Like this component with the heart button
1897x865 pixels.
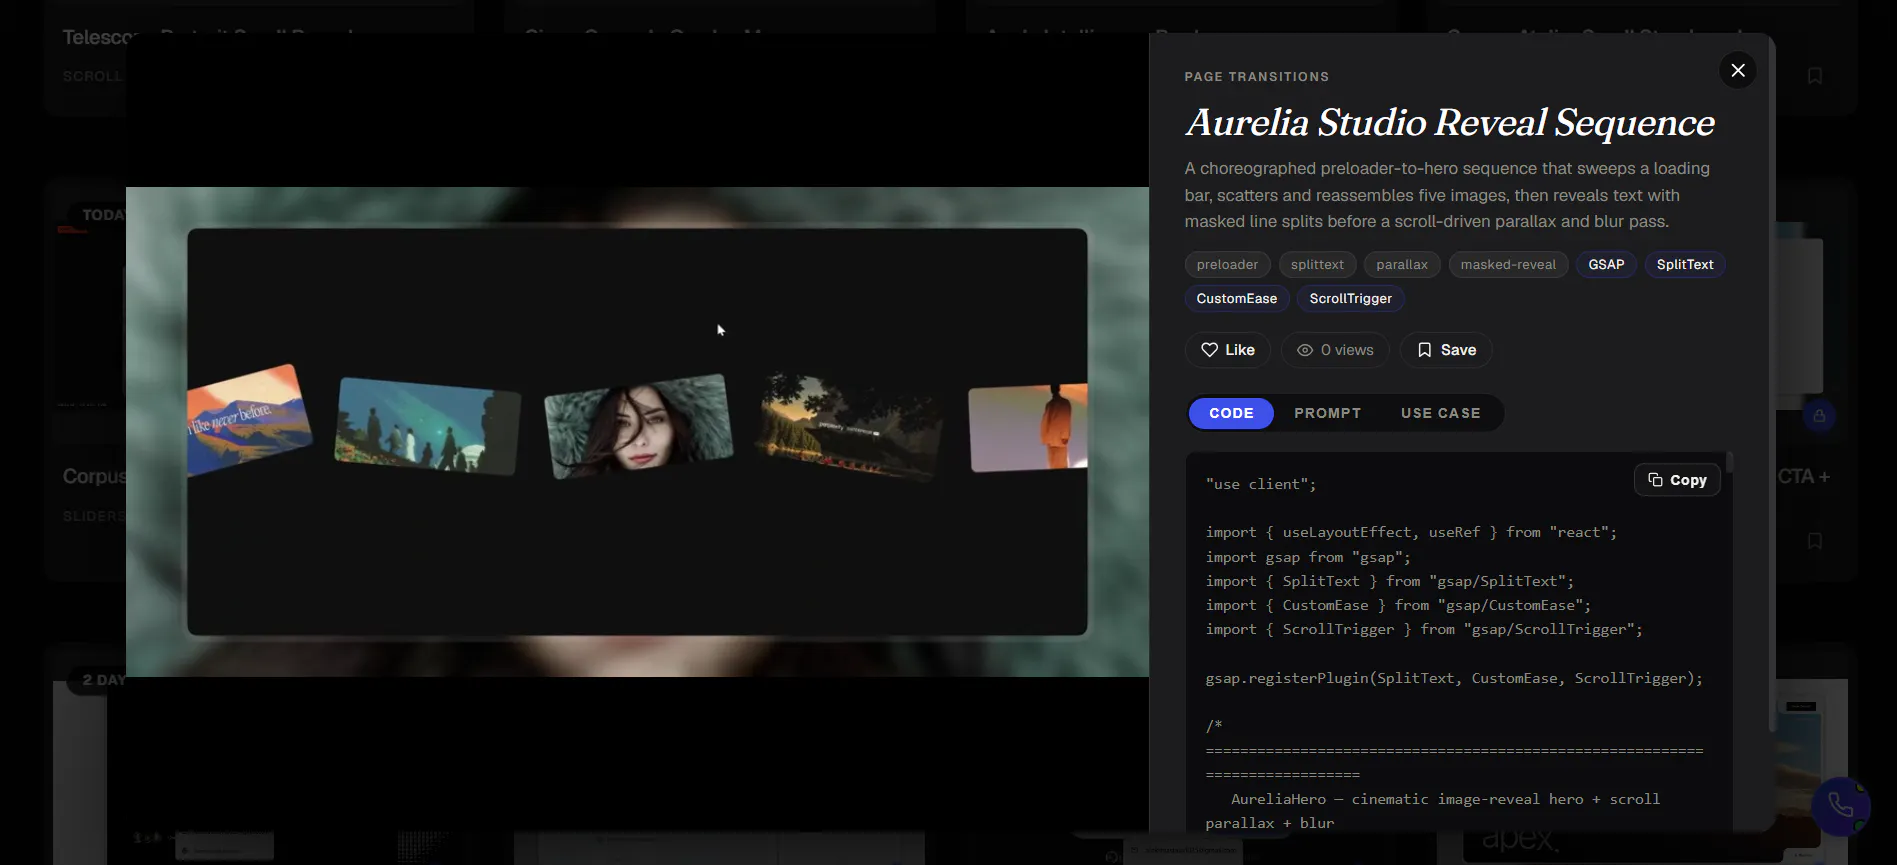[x=1228, y=350]
